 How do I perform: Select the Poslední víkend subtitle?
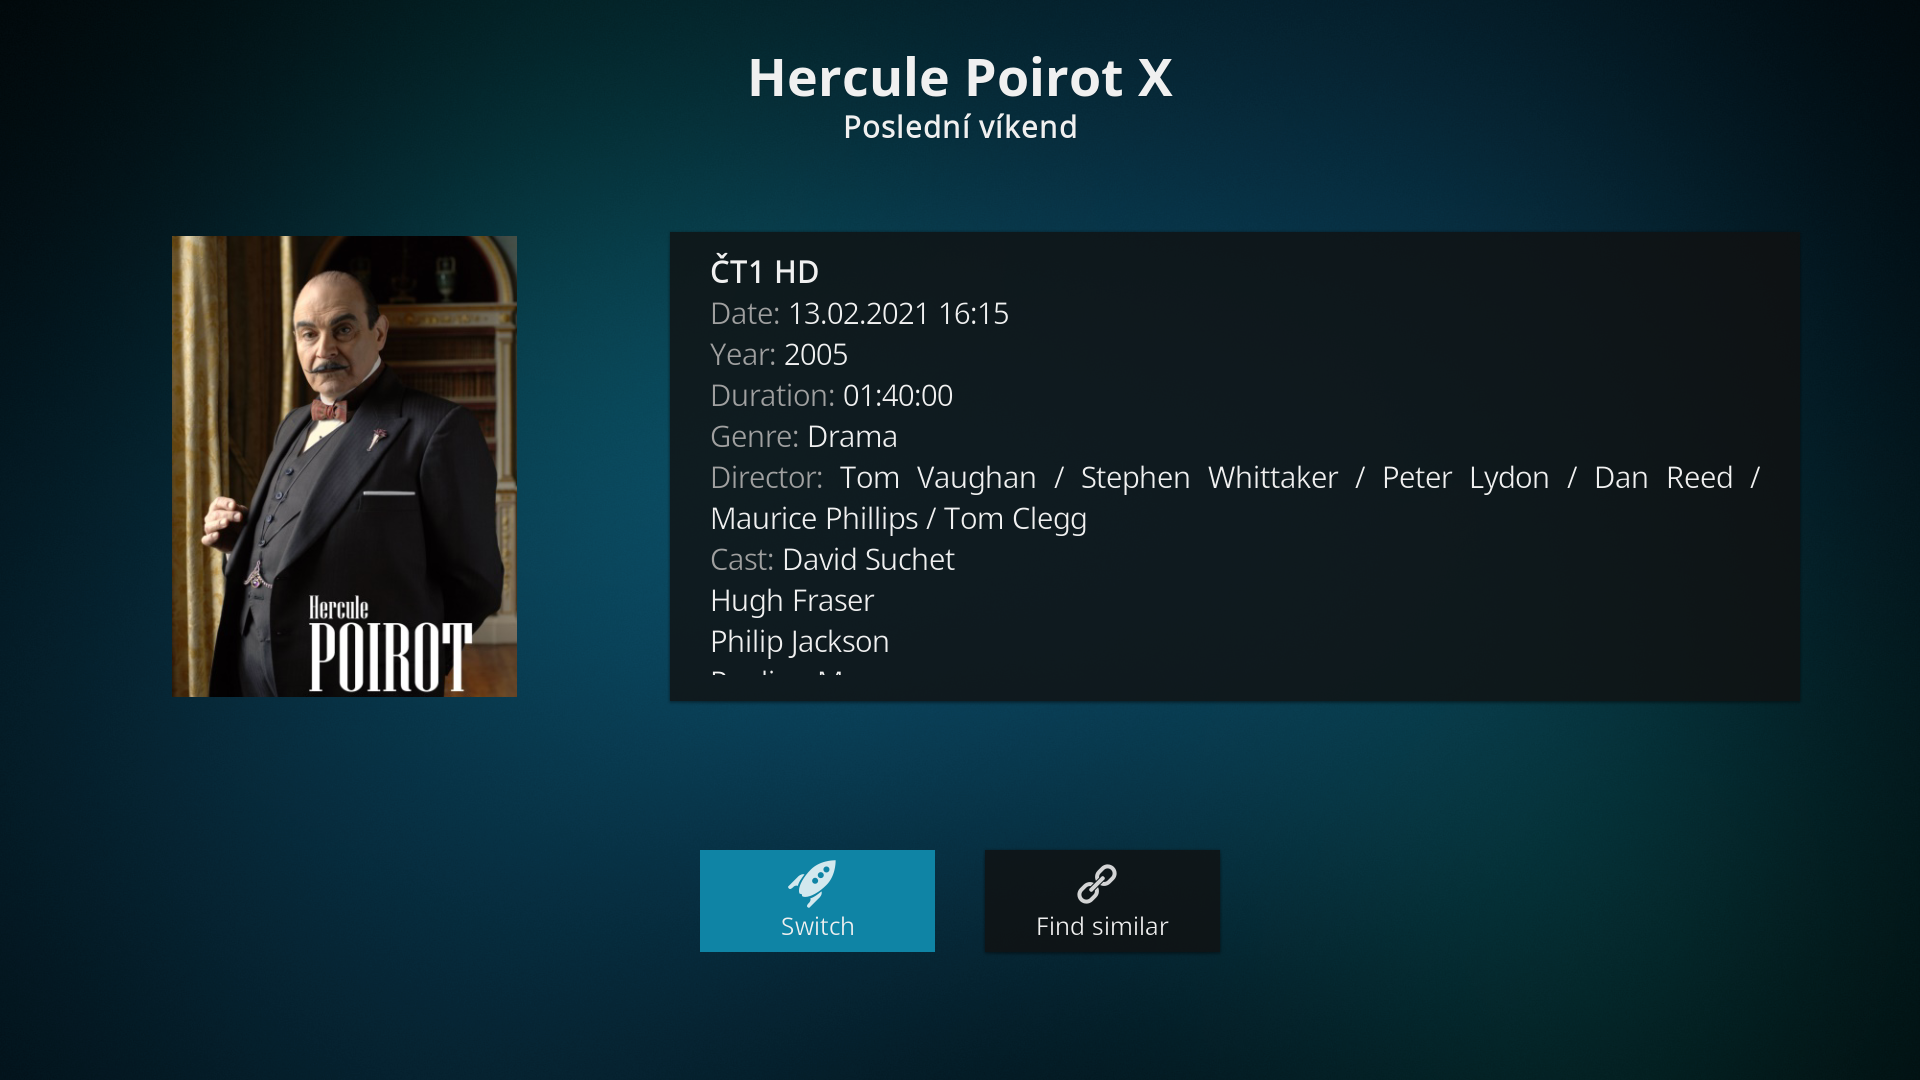pyautogui.click(x=960, y=127)
